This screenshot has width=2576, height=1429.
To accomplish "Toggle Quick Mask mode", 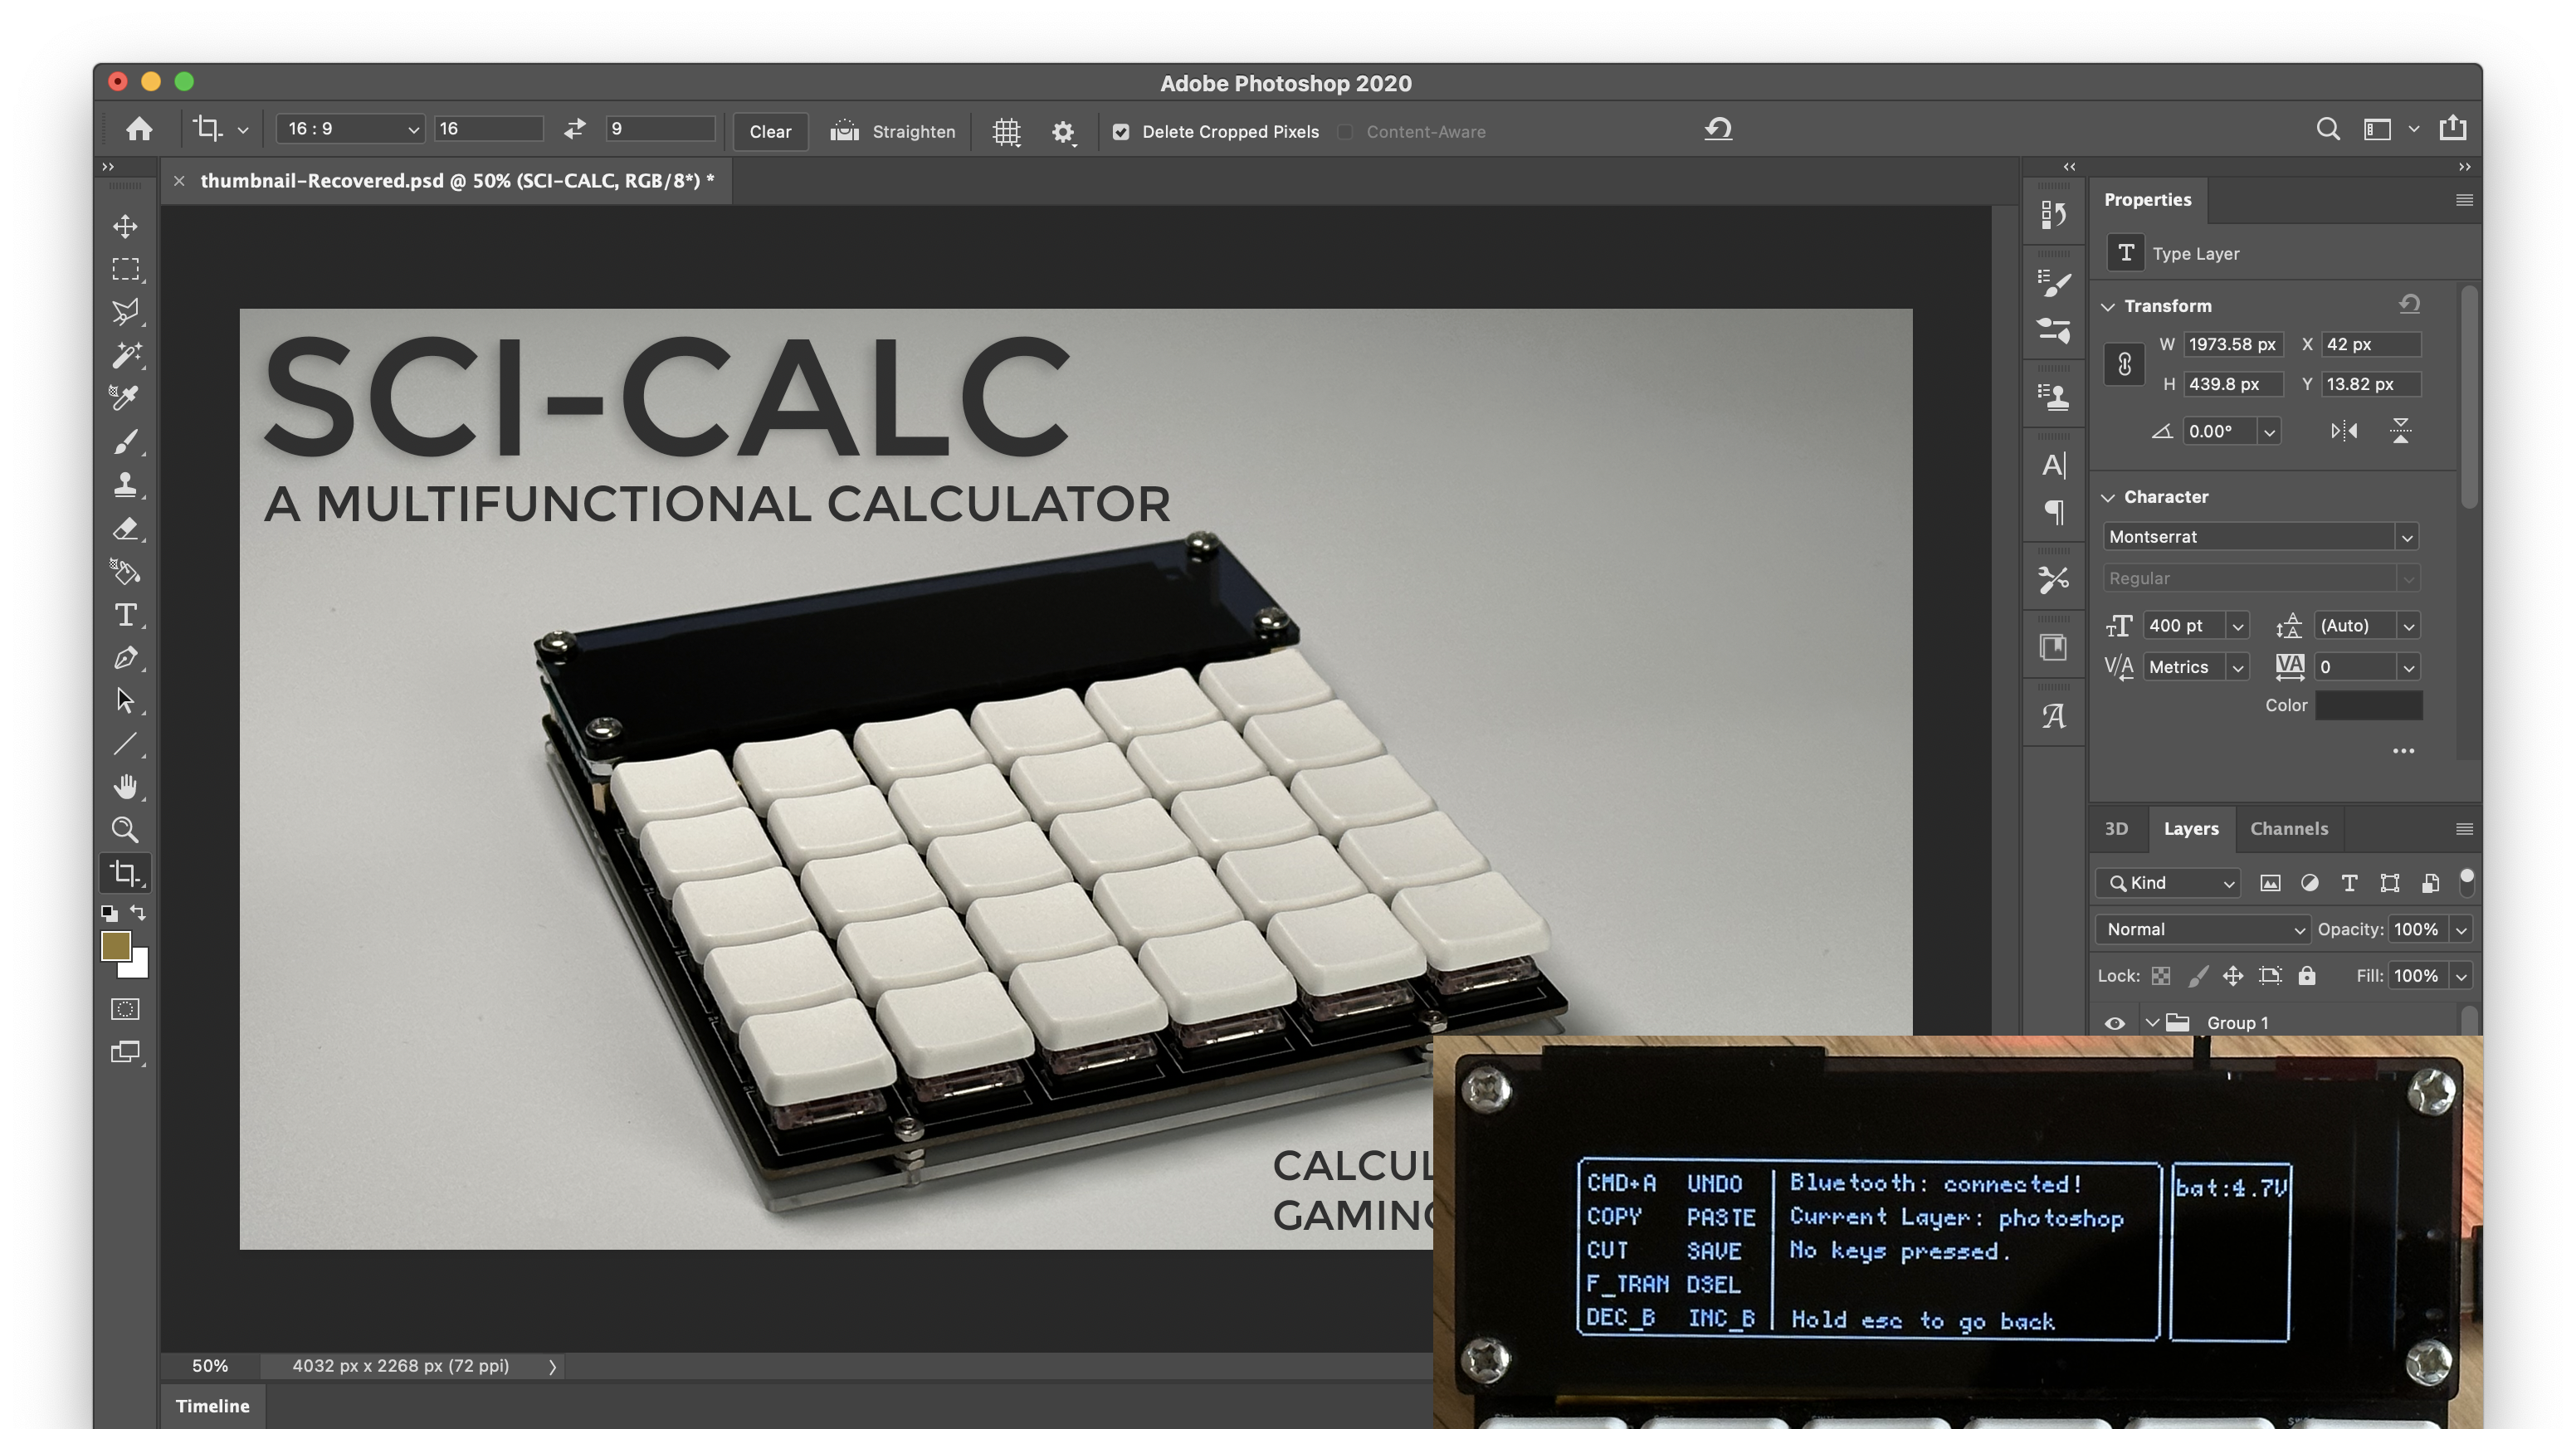I will point(125,1009).
